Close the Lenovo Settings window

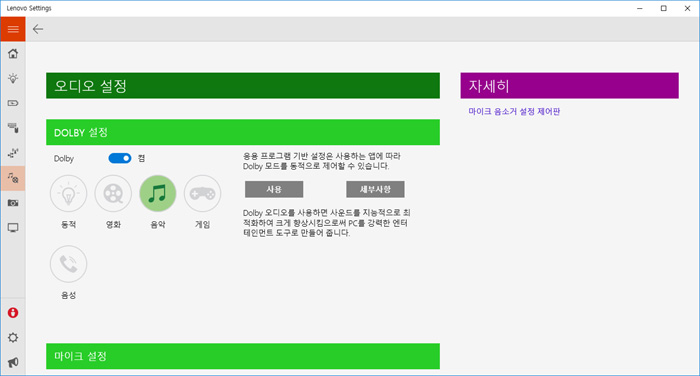688,8
